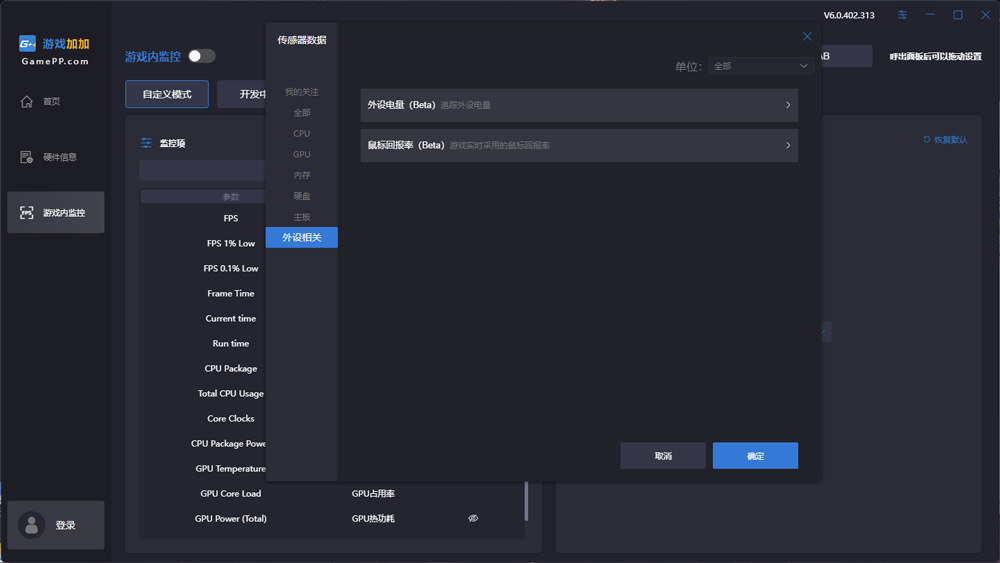The height and width of the screenshot is (563, 1000).
Task: Close the sensor data dialog
Action: coord(807,37)
